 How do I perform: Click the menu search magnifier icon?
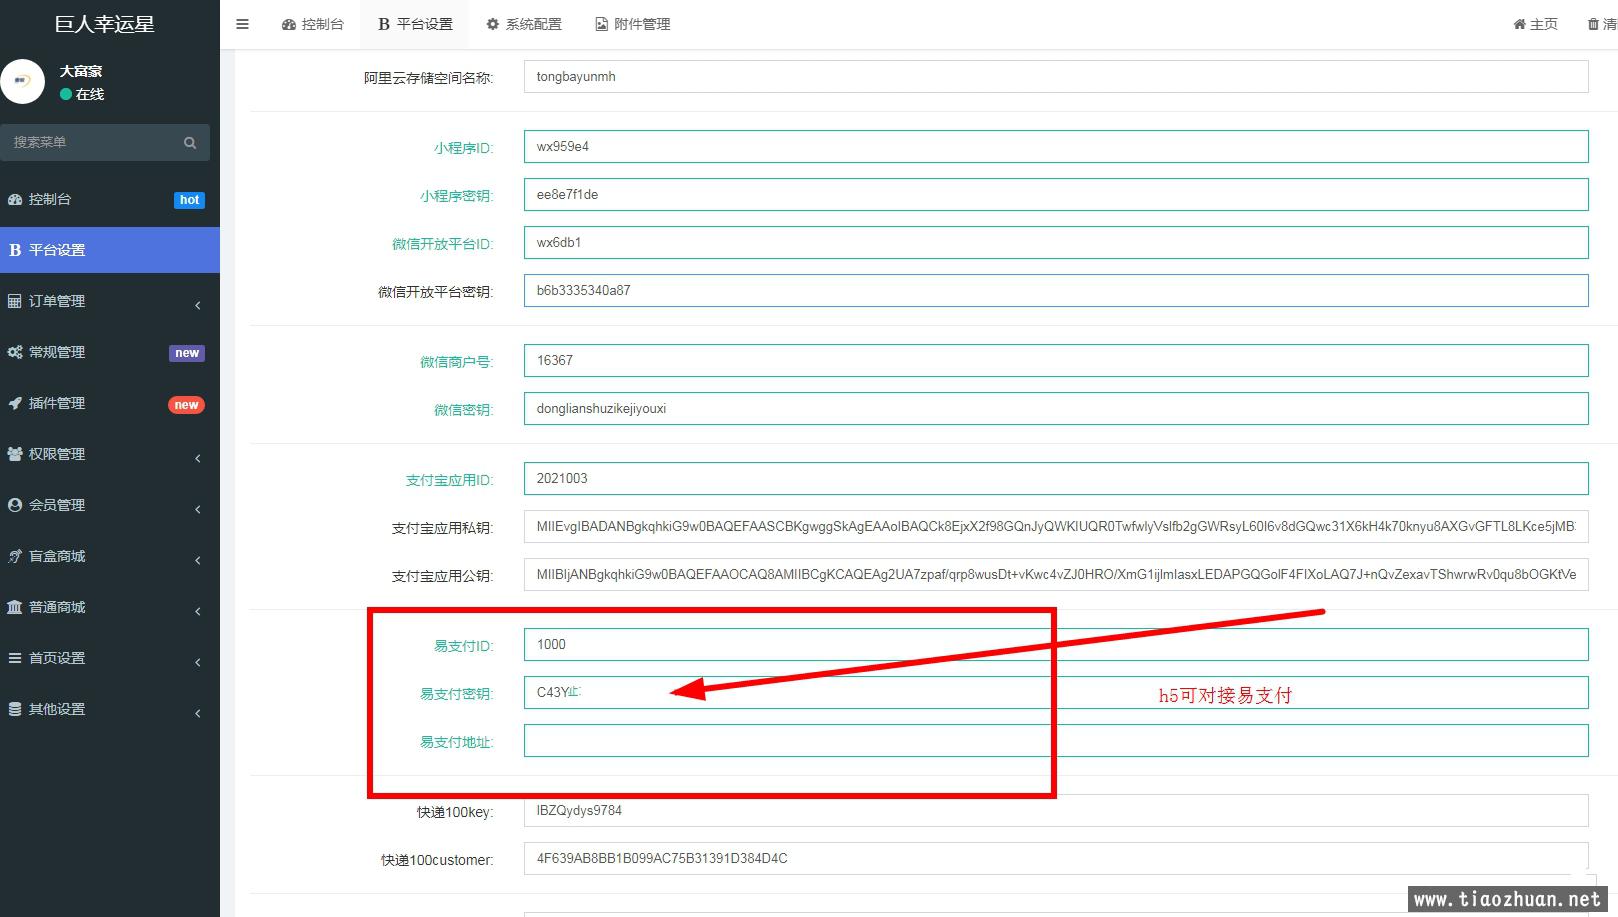click(190, 143)
